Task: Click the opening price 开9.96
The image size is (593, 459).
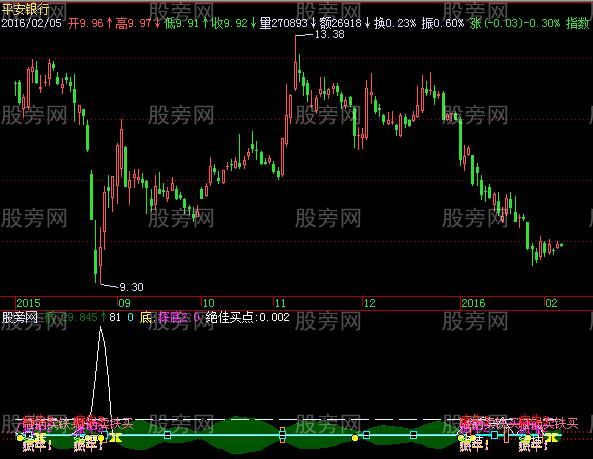Action: pos(86,23)
